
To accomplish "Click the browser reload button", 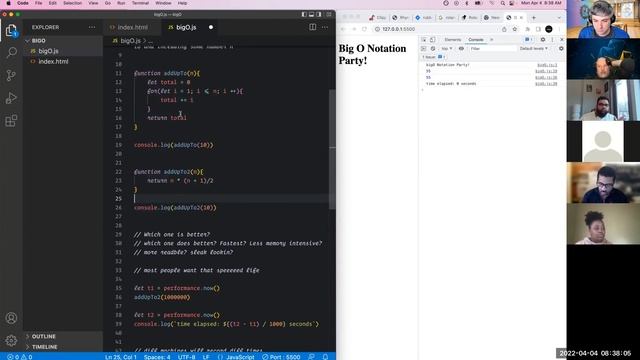I will [x=364, y=29].
